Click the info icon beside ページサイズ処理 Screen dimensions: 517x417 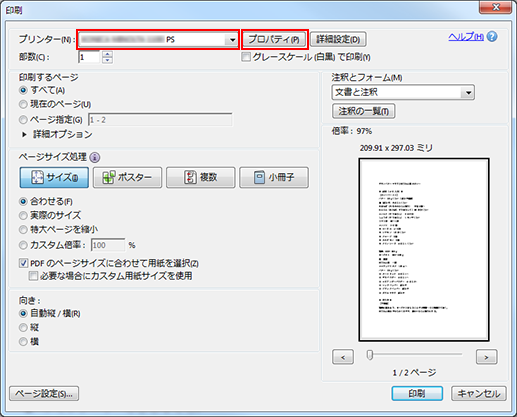tap(95, 157)
